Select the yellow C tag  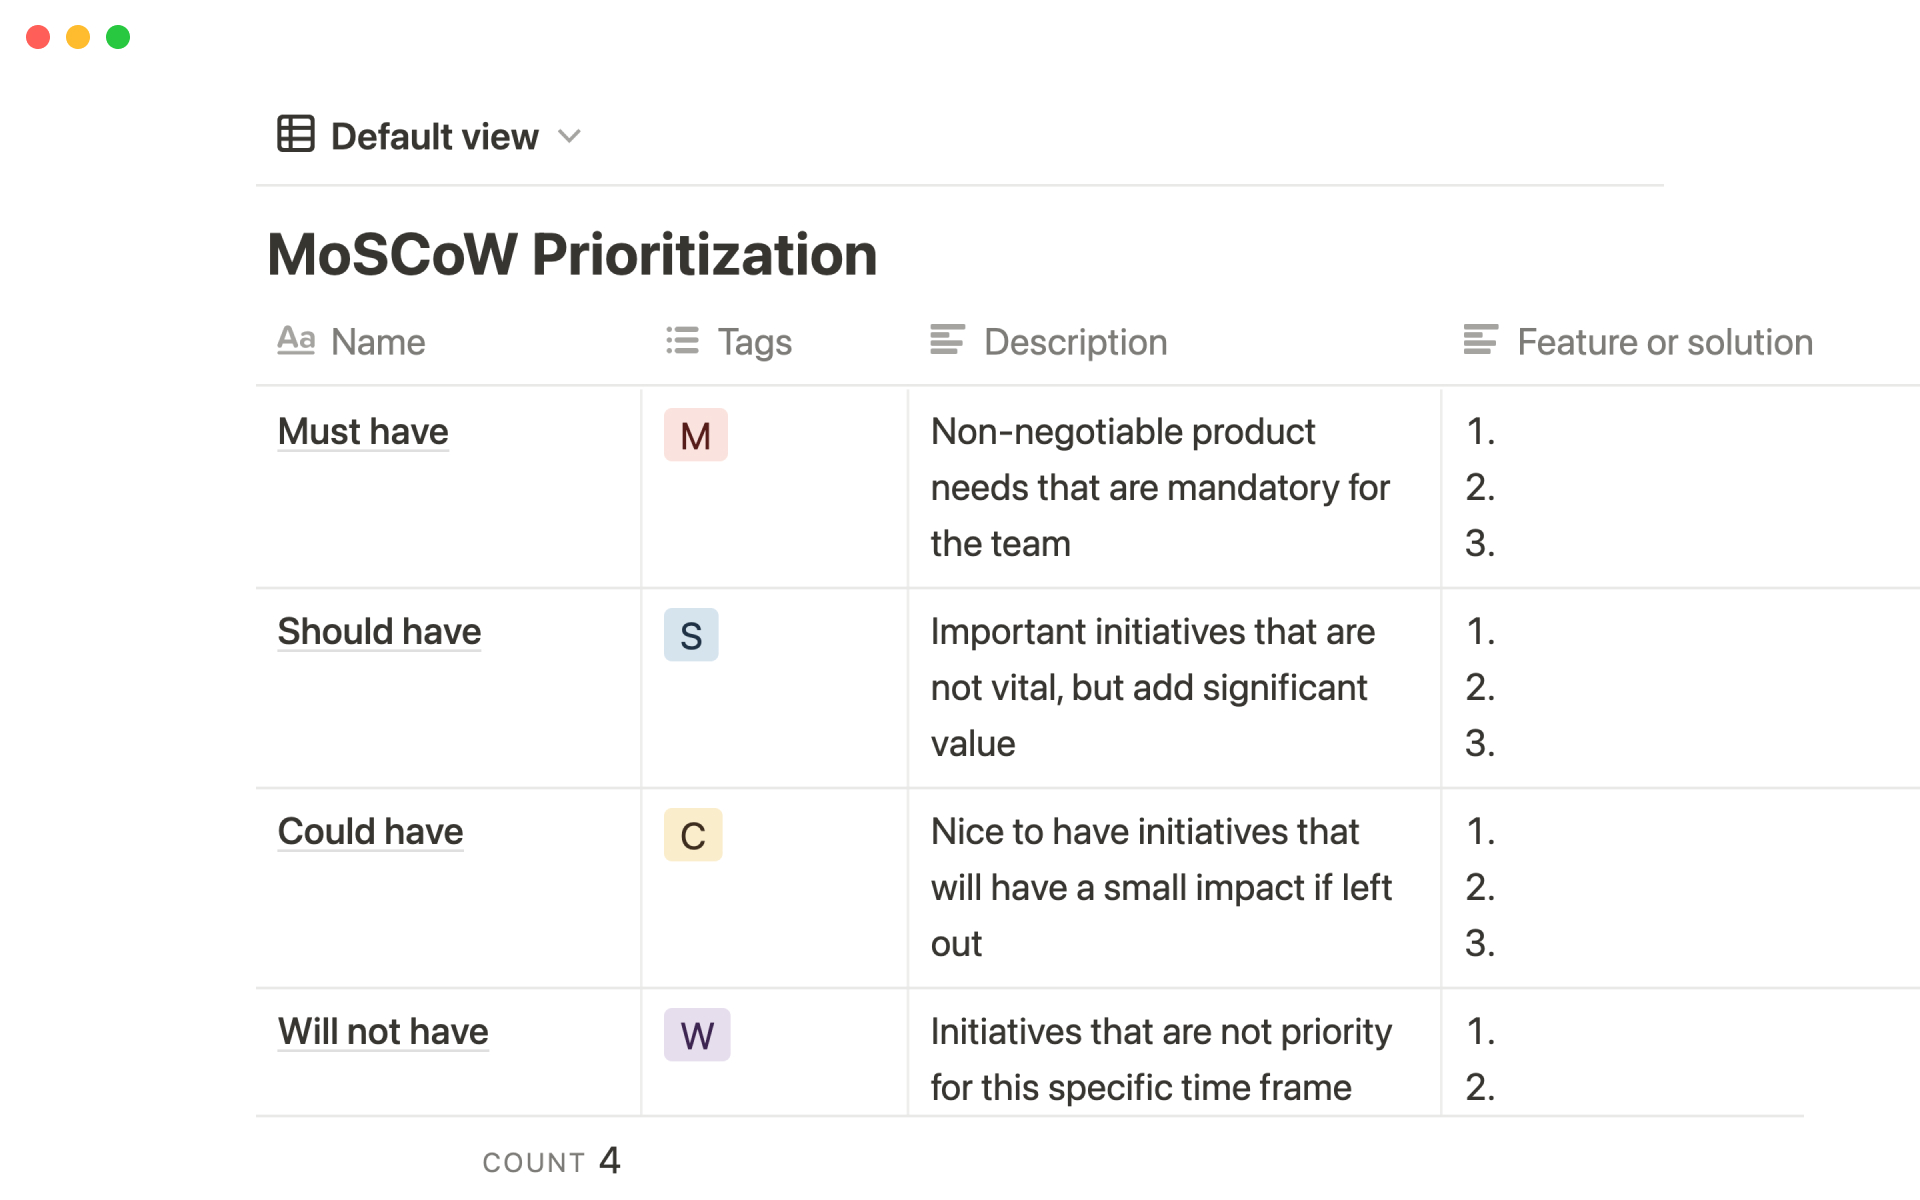coord(693,836)
